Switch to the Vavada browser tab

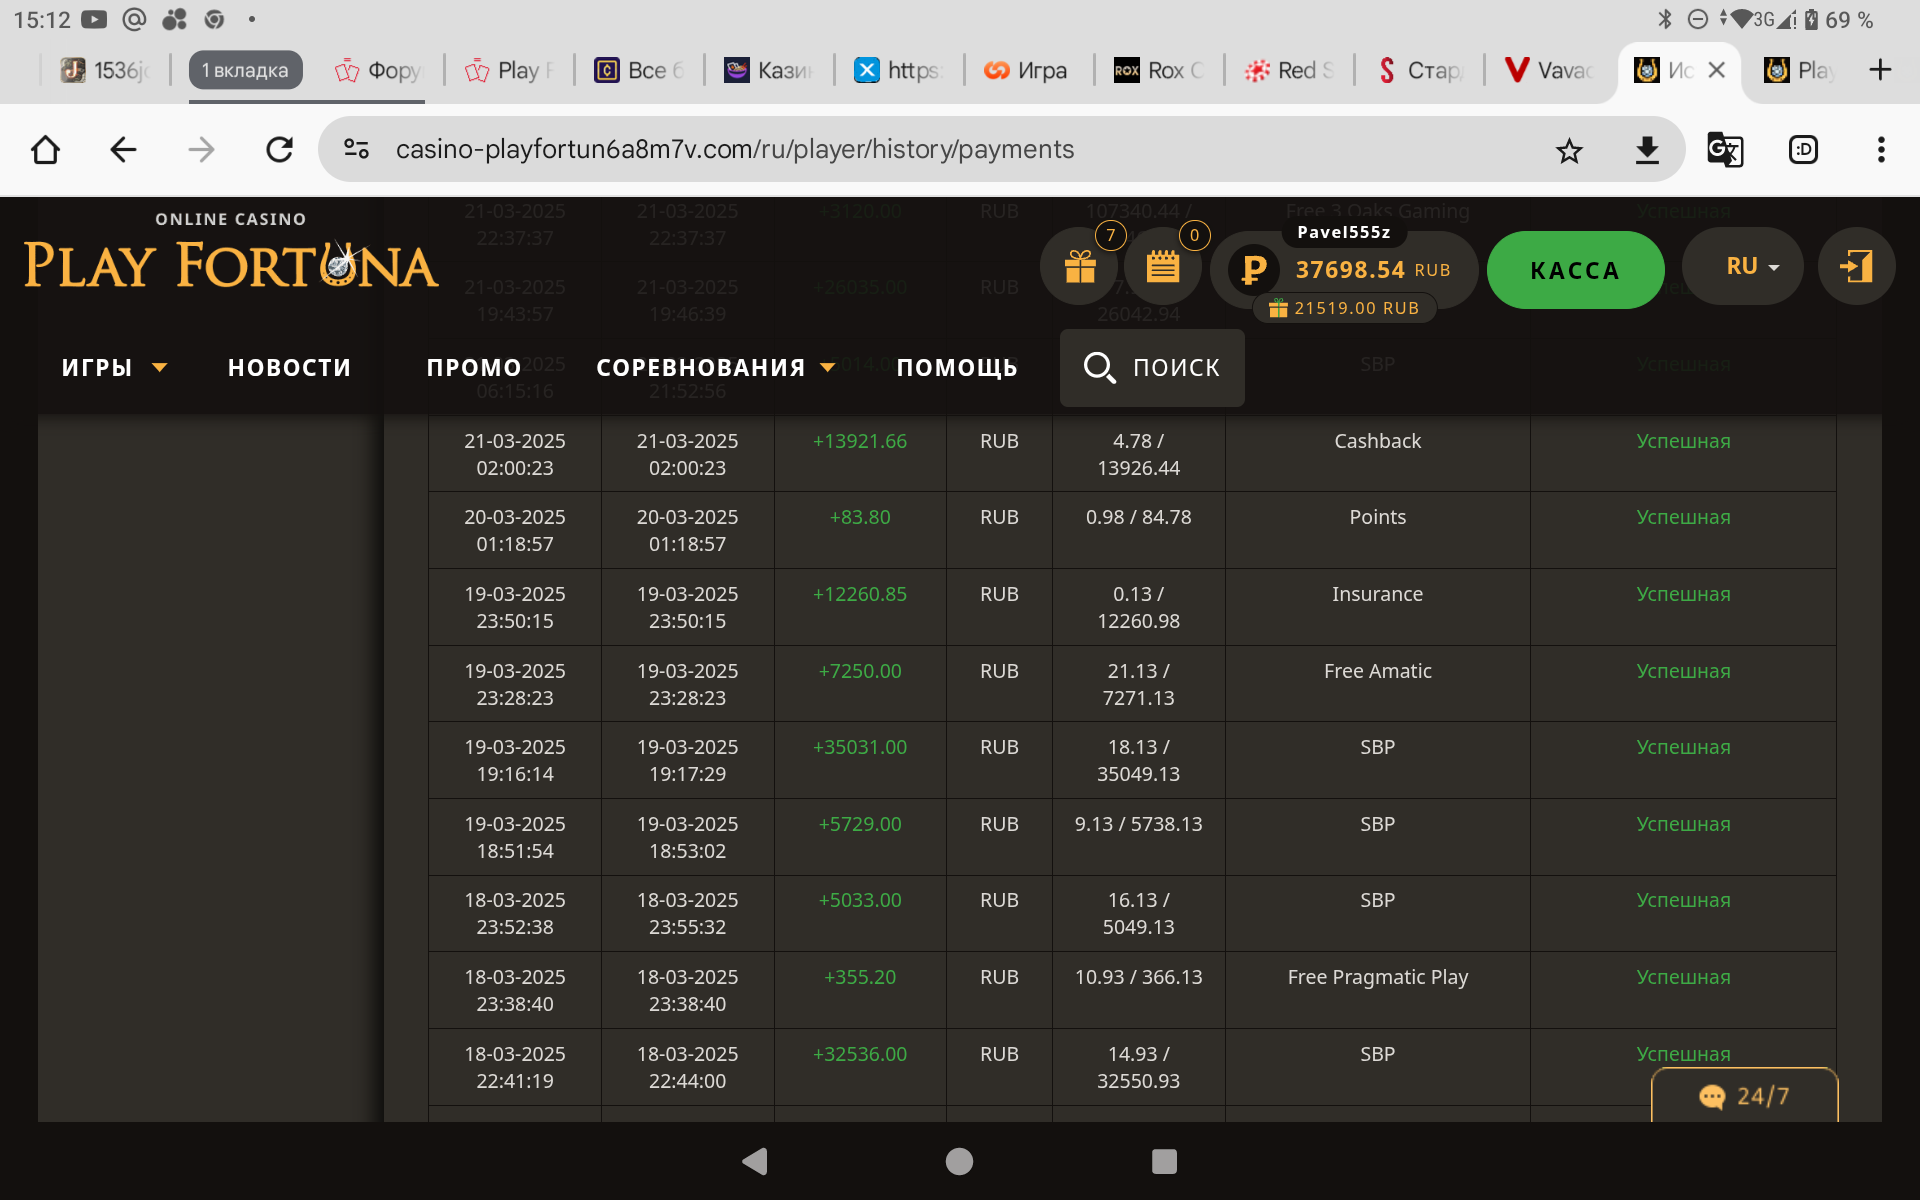coord(1549,70)
